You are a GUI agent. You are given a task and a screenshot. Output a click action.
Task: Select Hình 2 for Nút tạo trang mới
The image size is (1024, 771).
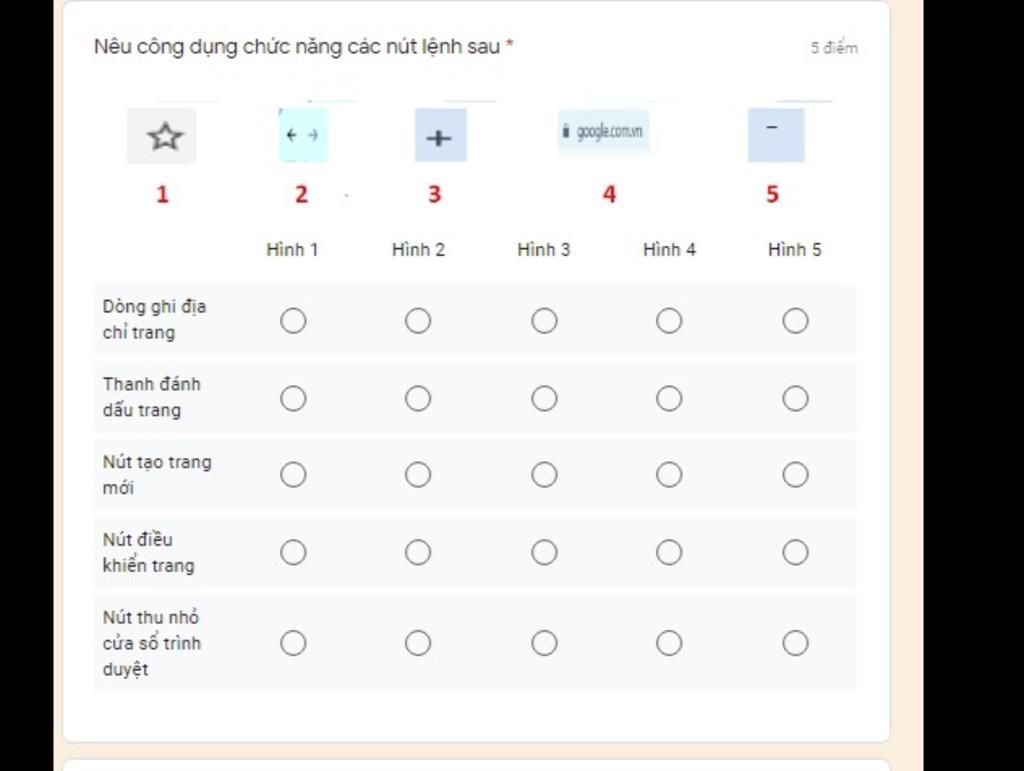pos(418,475)
